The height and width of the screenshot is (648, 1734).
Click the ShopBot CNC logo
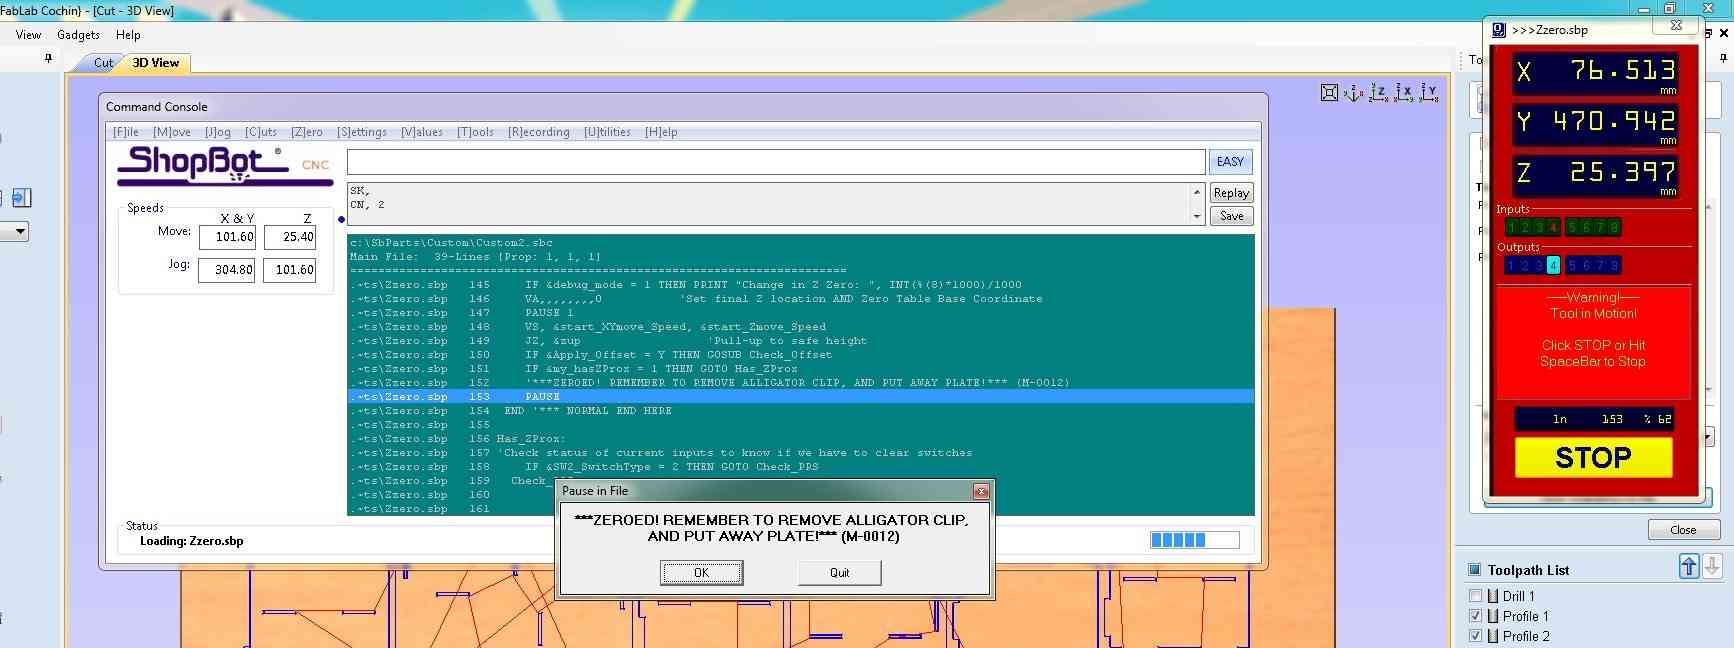pos(224,165)
